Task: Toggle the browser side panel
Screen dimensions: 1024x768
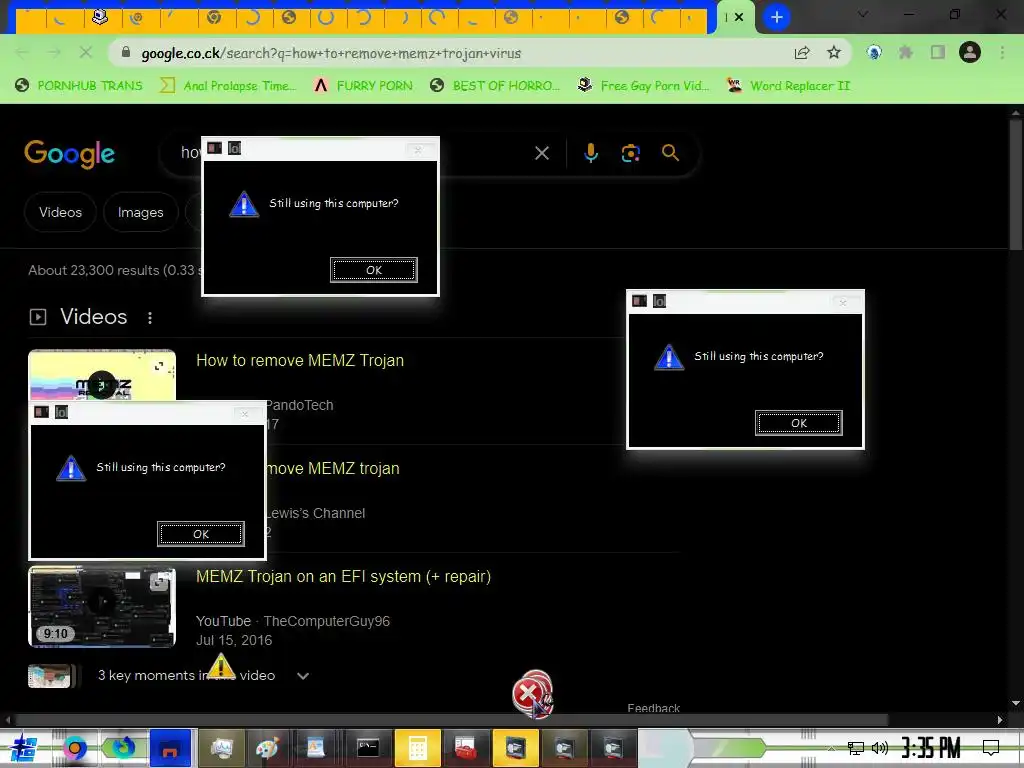Action: tap(938, 52)
